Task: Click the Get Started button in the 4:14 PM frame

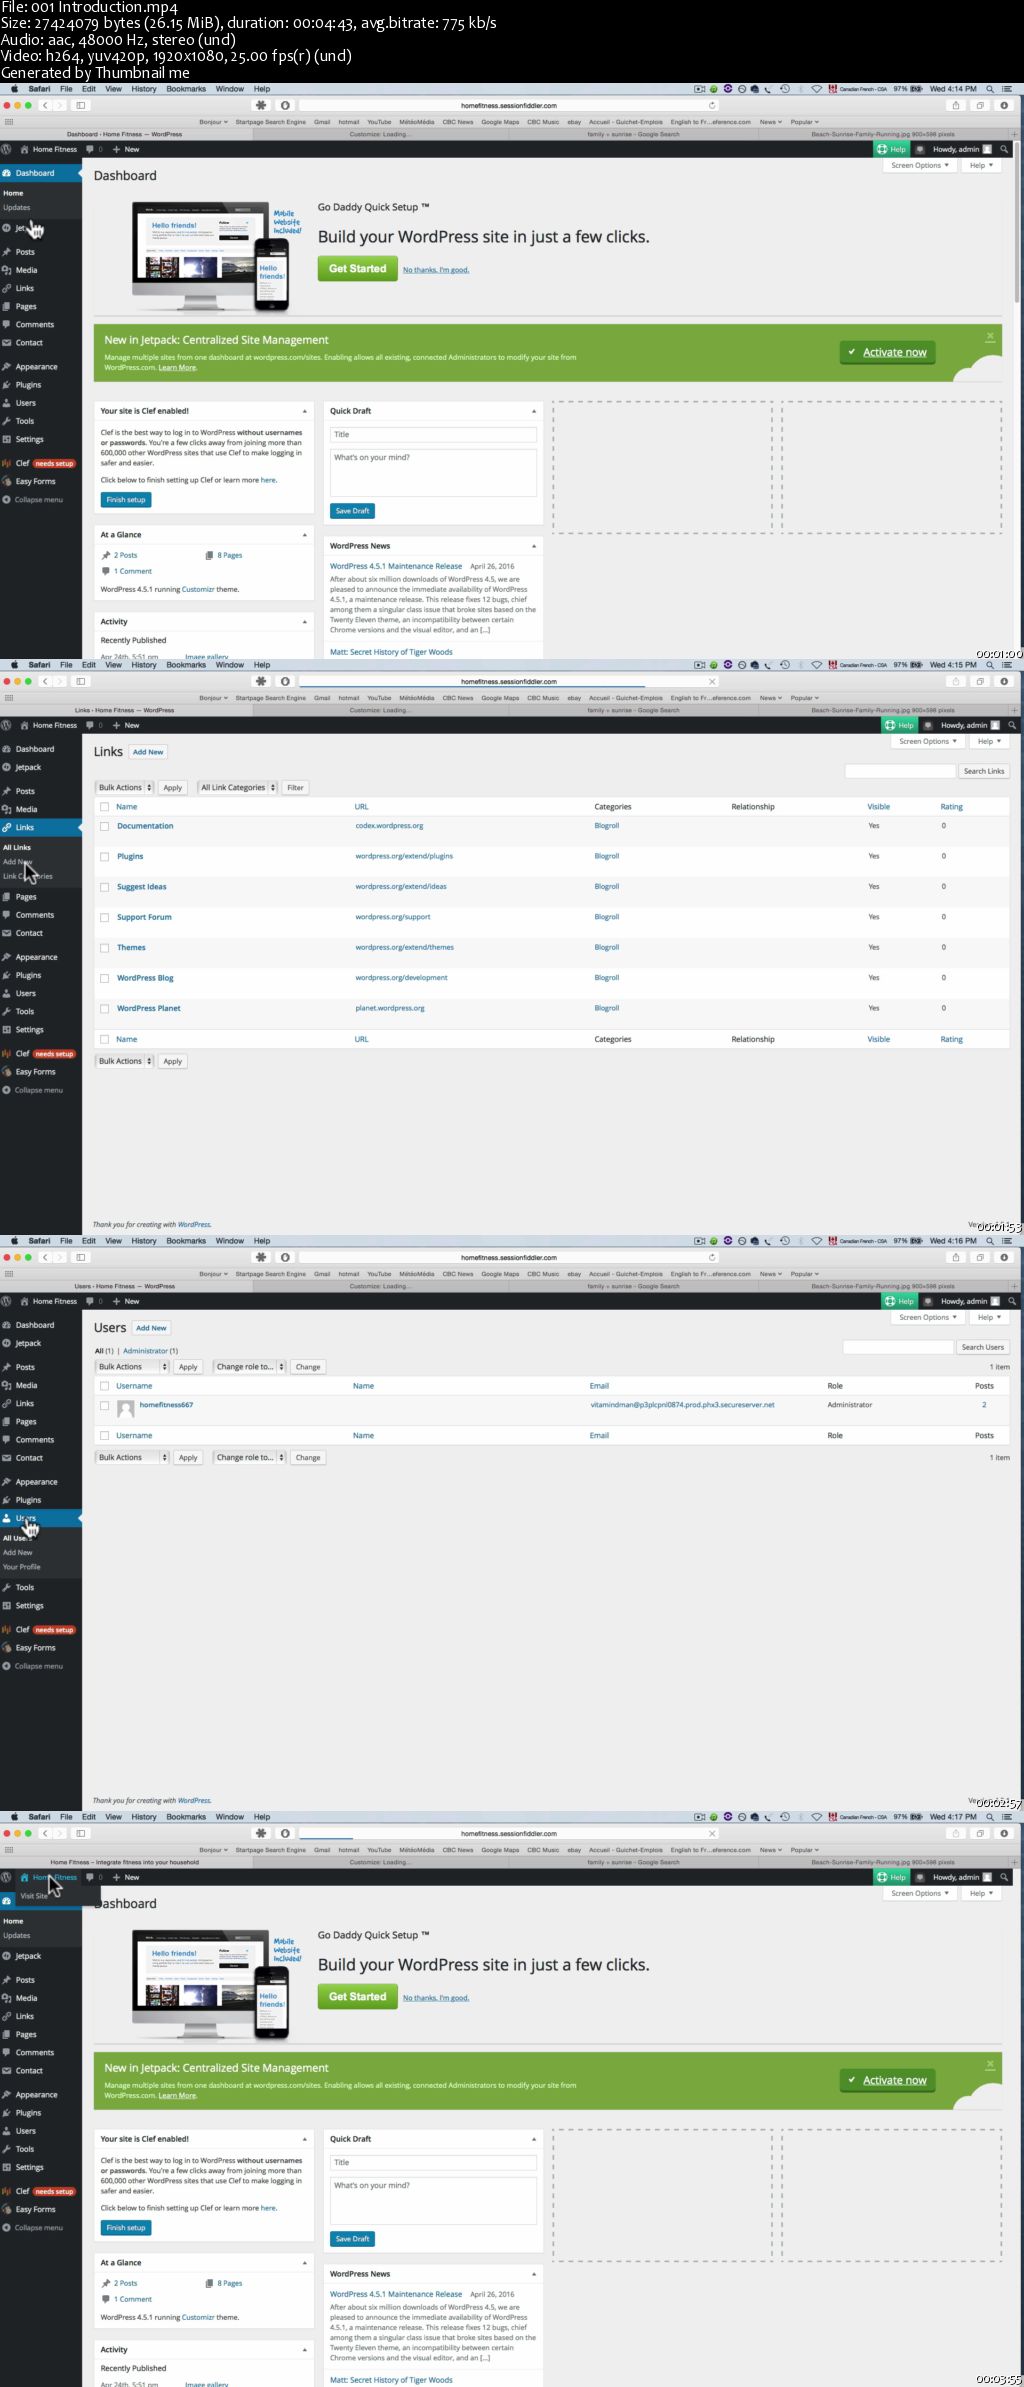Action: [358, 268]
